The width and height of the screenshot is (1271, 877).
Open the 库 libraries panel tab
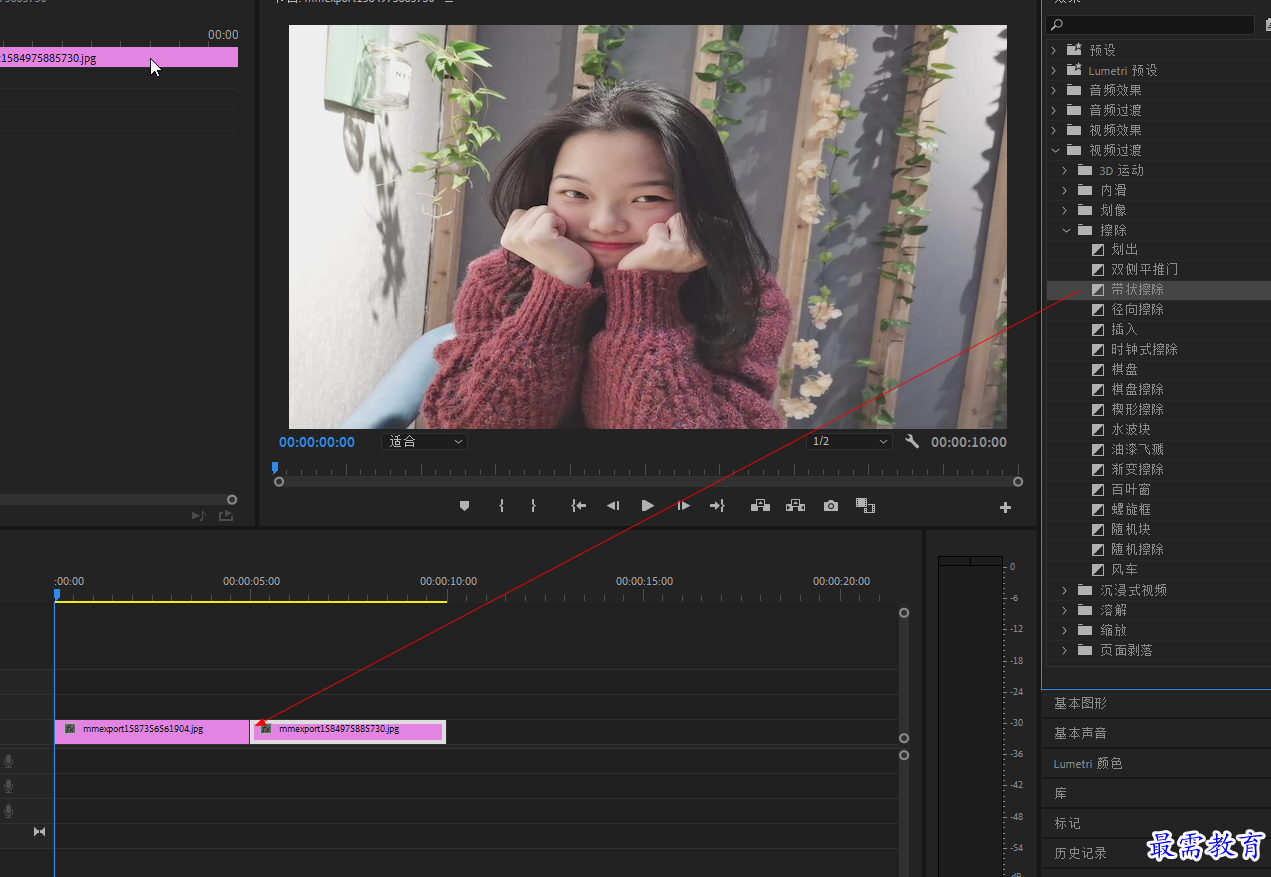point(1060,793)
